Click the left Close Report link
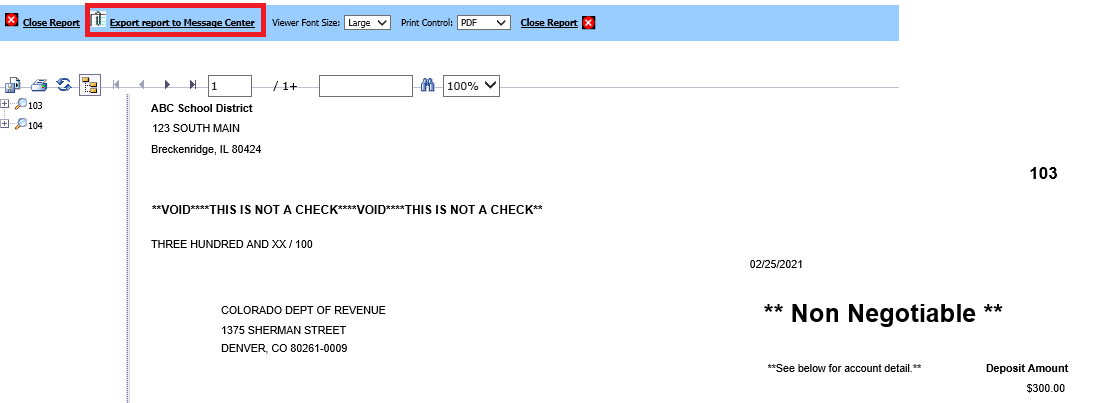The height and width of the screenshot is (403, 1109). (50, 22)
